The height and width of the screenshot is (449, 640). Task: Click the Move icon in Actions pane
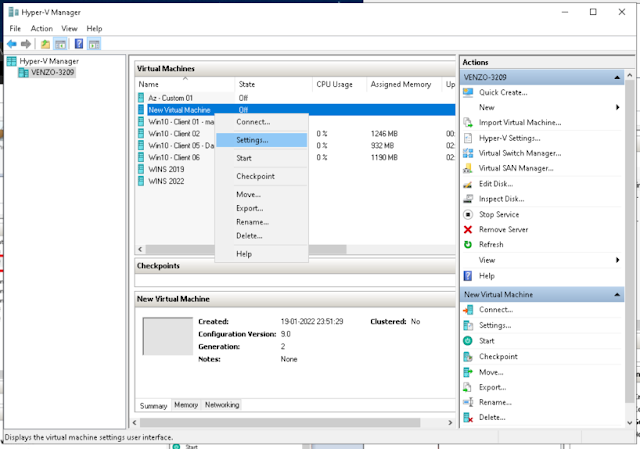(468, 372)
